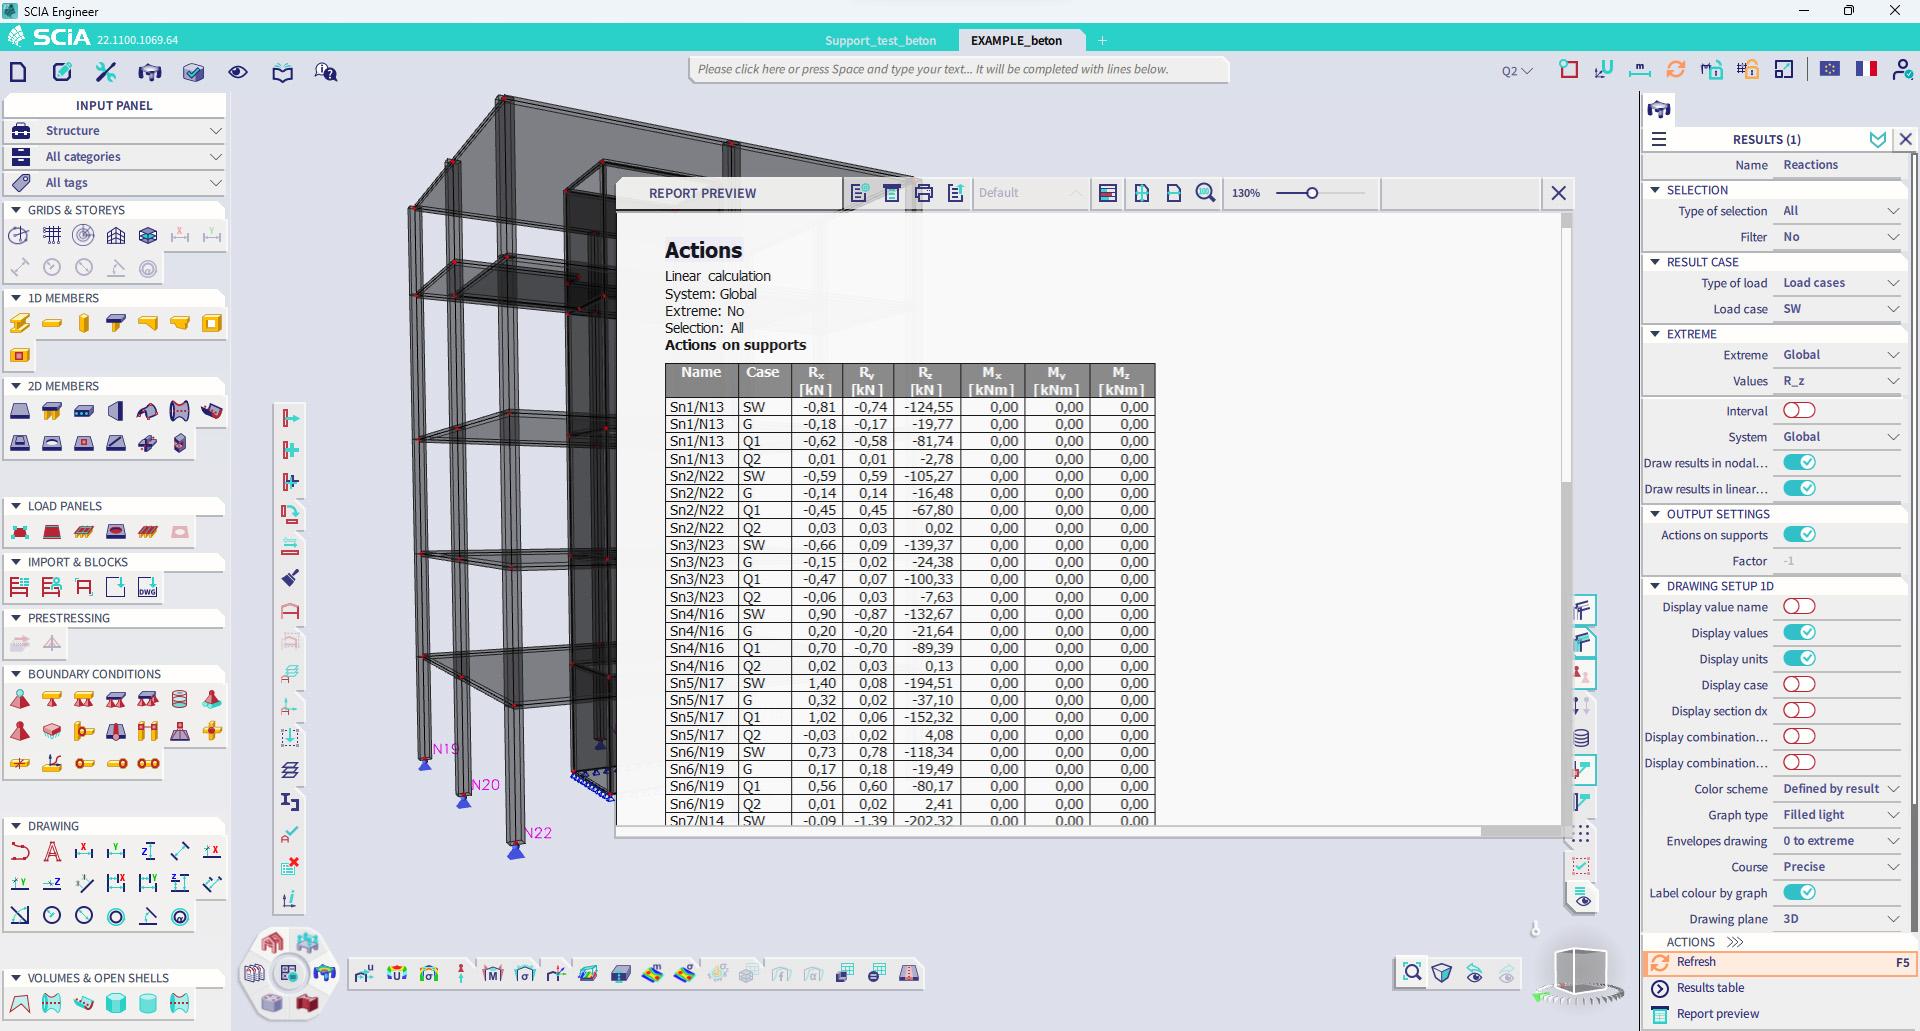
Task: Toggle the Interval switch
Action: 1799,411
